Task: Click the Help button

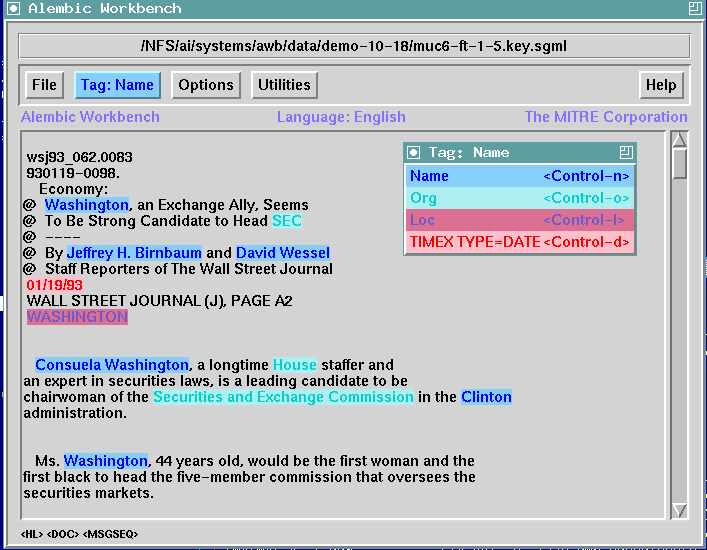Action: coord(661,85)
